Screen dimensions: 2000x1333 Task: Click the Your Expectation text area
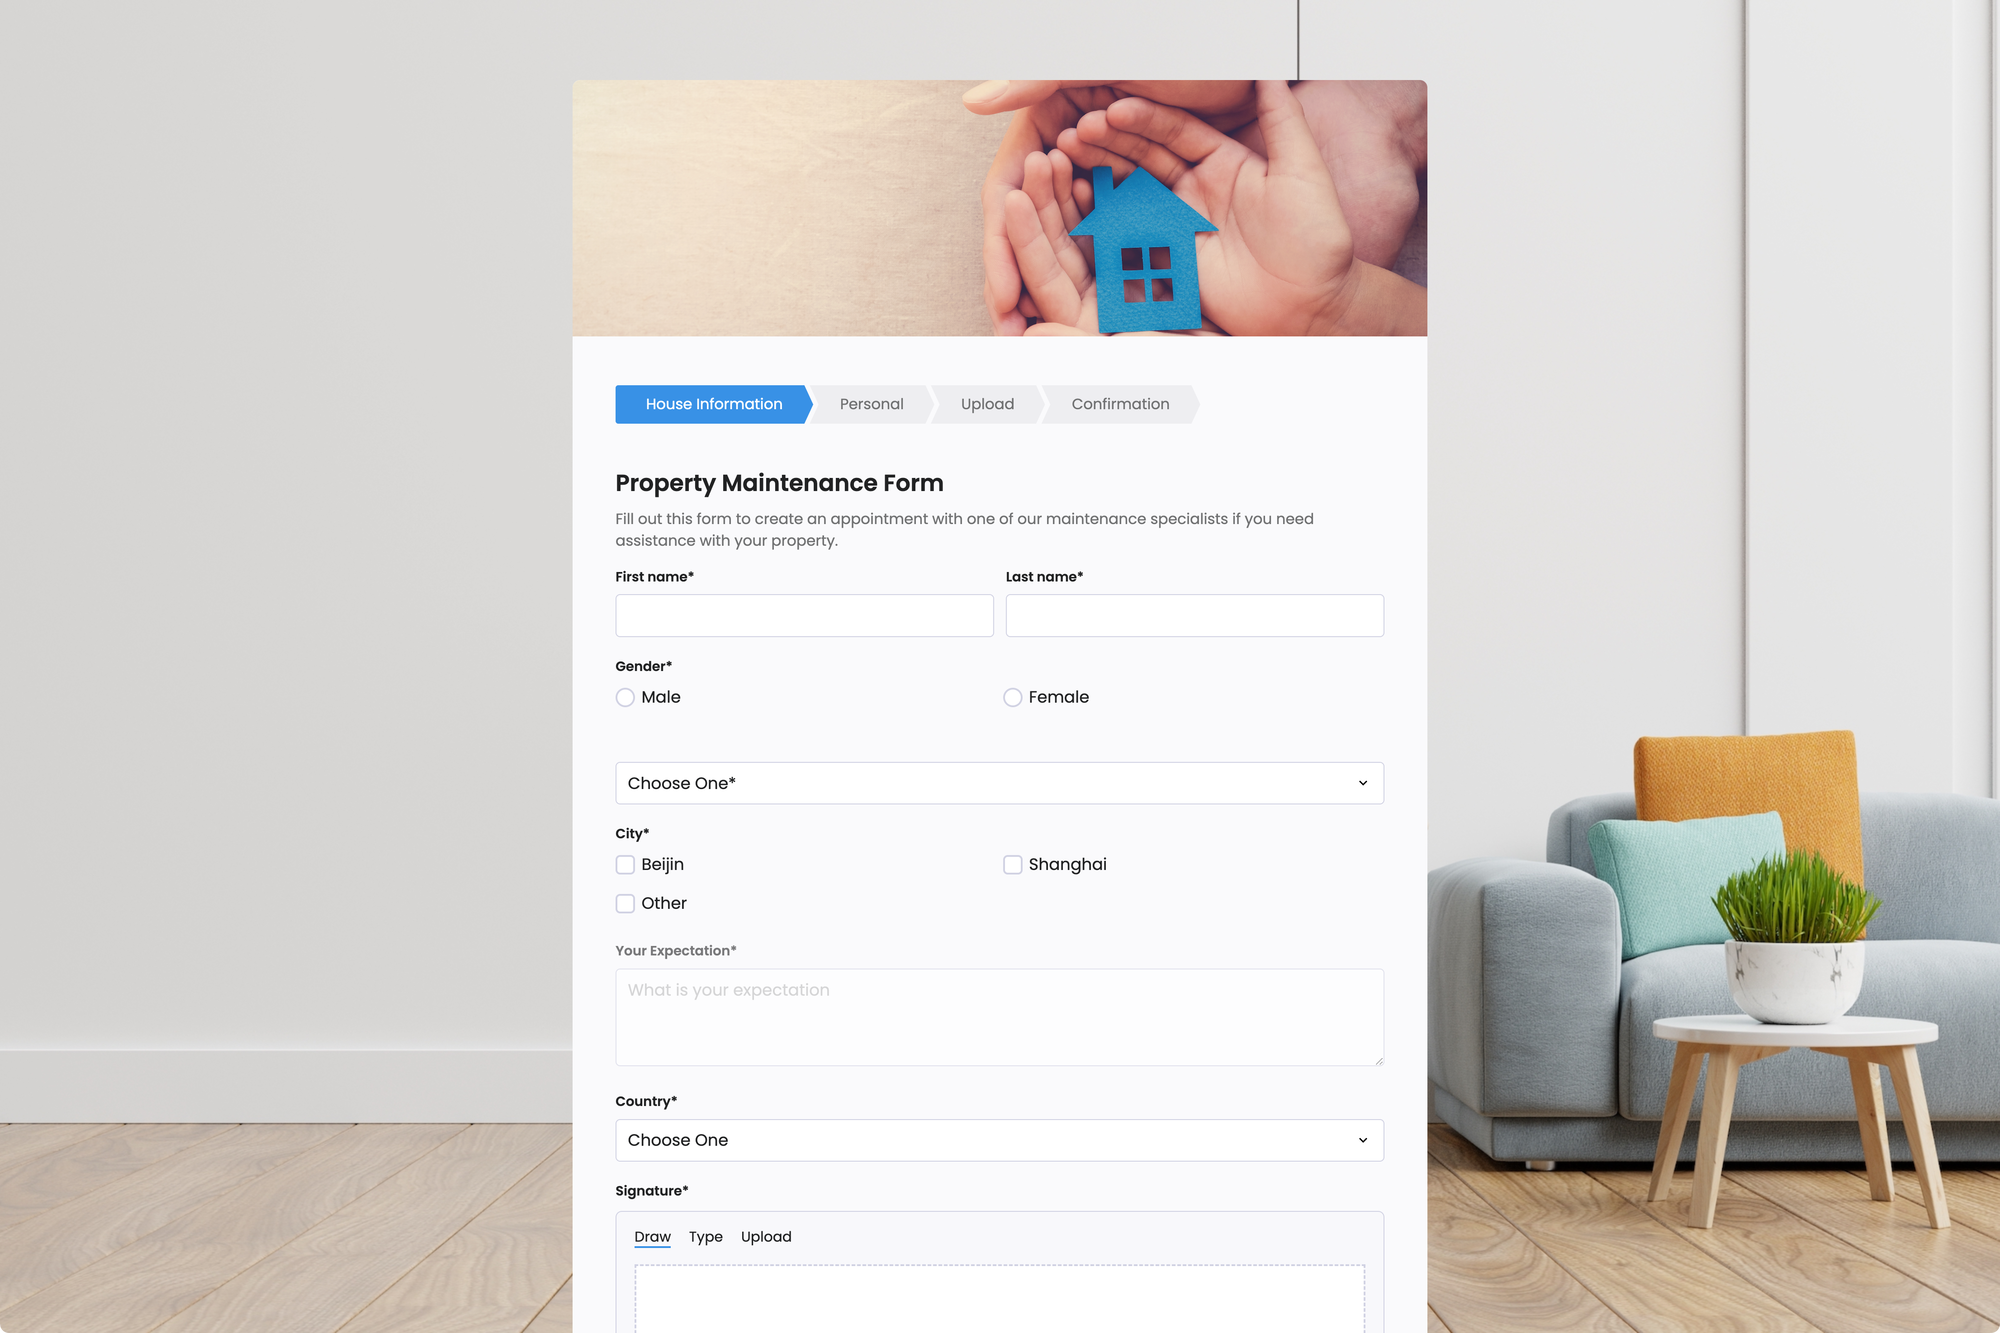(999, 1016)
